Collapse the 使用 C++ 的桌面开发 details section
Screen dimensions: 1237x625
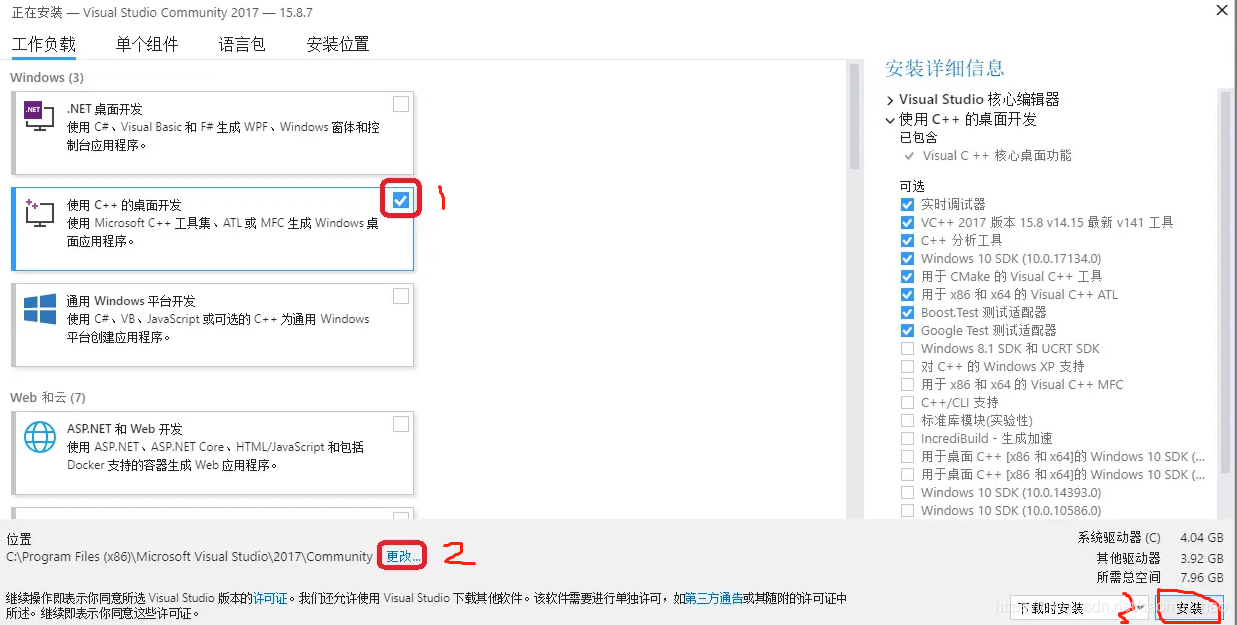pyautogui.click(x=890, y=119)
